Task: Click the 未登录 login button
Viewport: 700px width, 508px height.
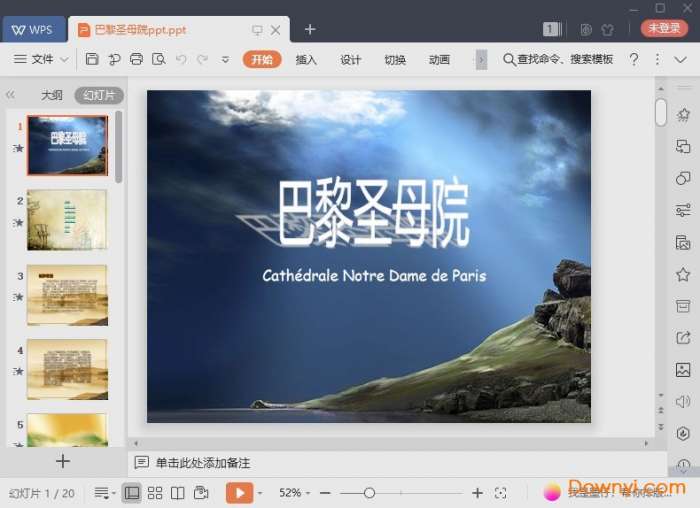Action: 664,29
